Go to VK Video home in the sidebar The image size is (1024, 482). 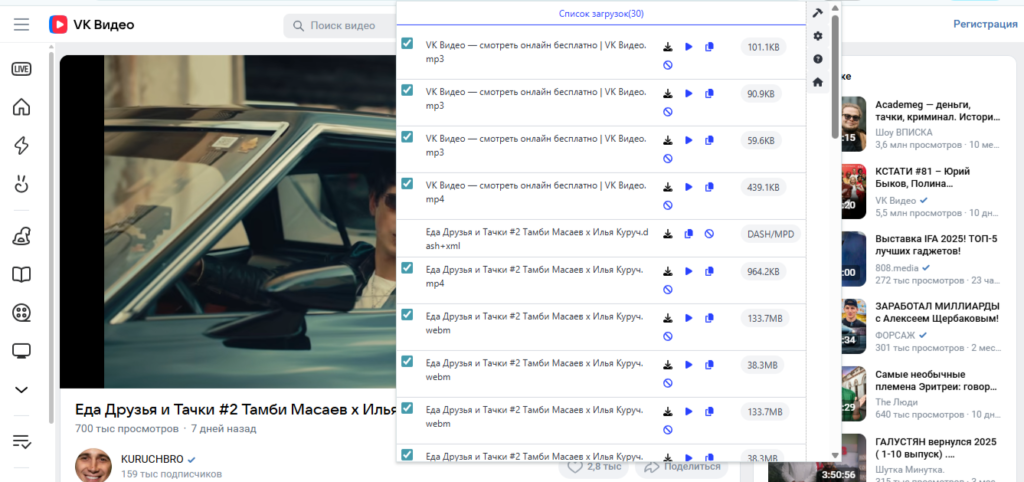pyautogui.click(x=21, y=108)
